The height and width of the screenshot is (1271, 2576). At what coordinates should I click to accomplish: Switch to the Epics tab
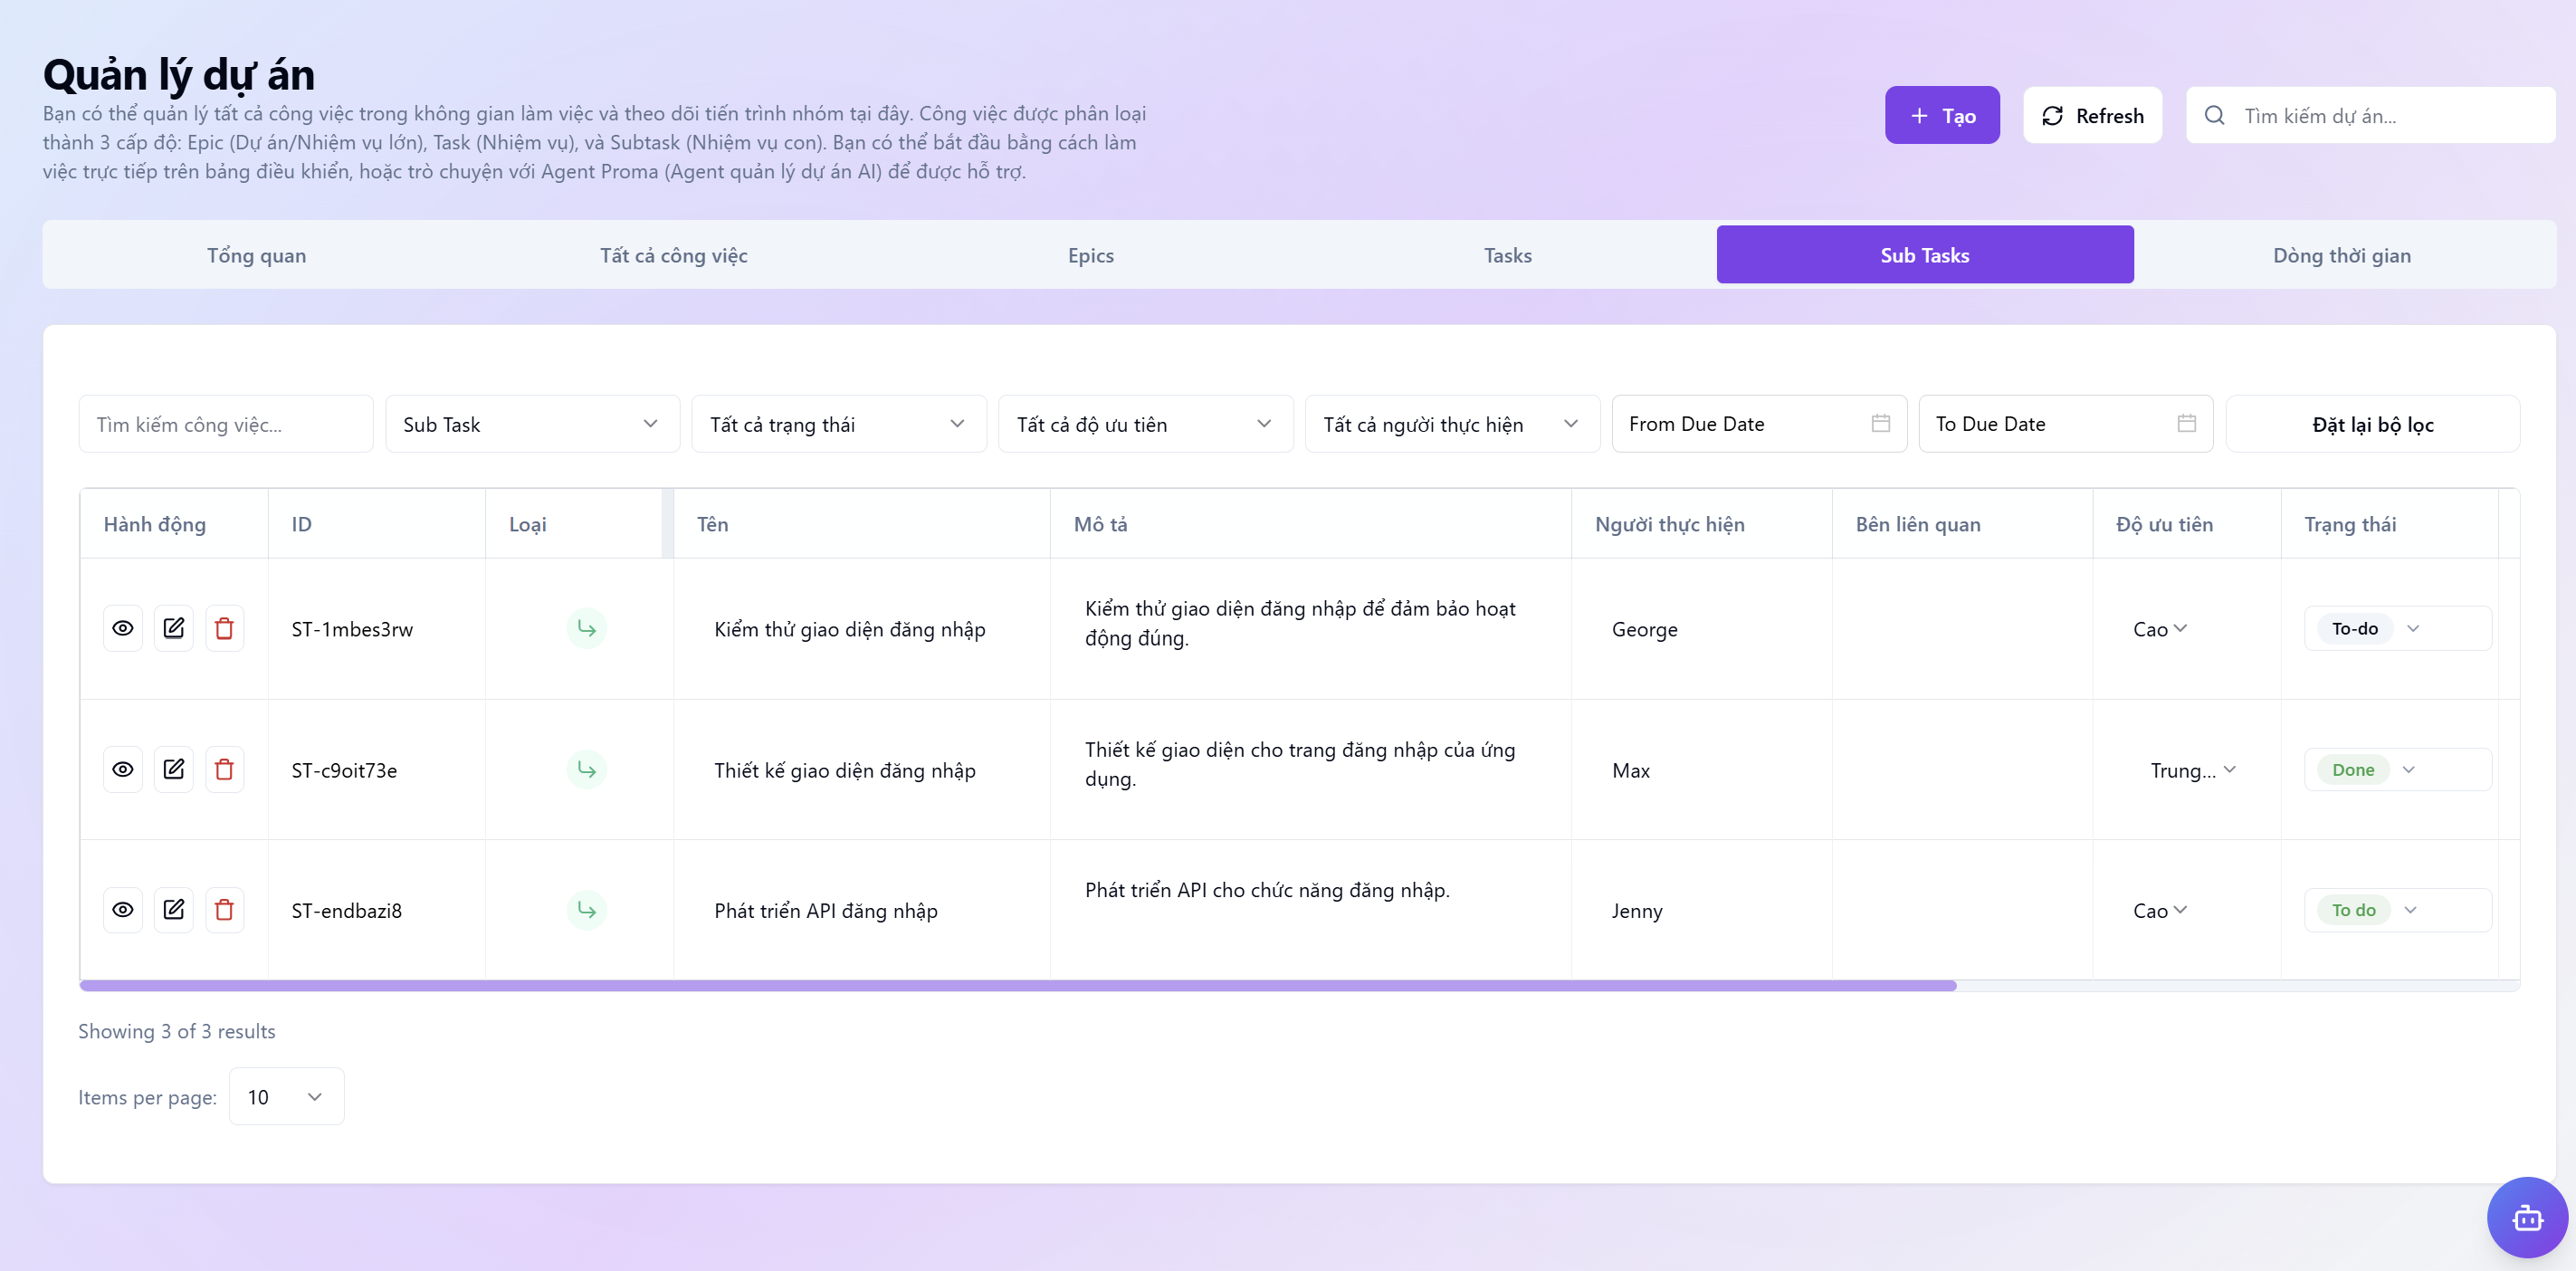tap(1090, 255)
